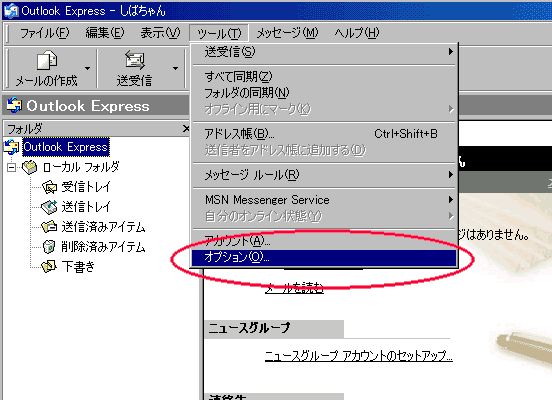Click the Send/Receive (送受信) toolbar icon
Screen dimensions: 552x400
(x=135, y=60)
